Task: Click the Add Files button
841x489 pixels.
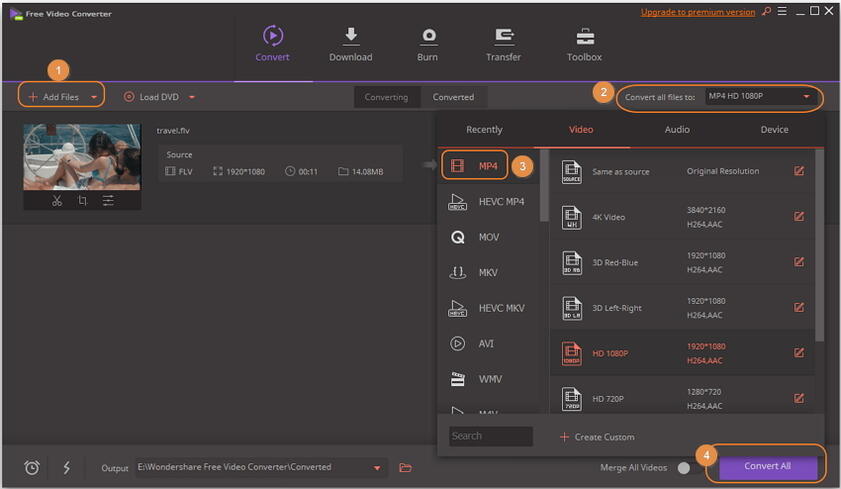Action: pyautogui.click(x=54, y=97)
